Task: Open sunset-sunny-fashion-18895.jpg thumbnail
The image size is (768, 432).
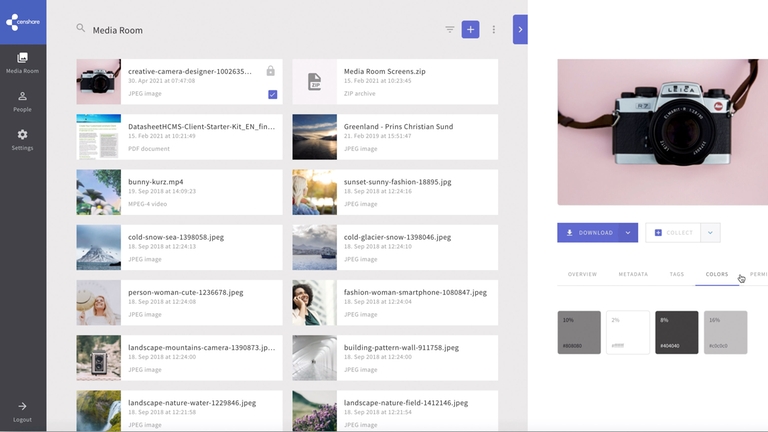Action: point(314,192)
